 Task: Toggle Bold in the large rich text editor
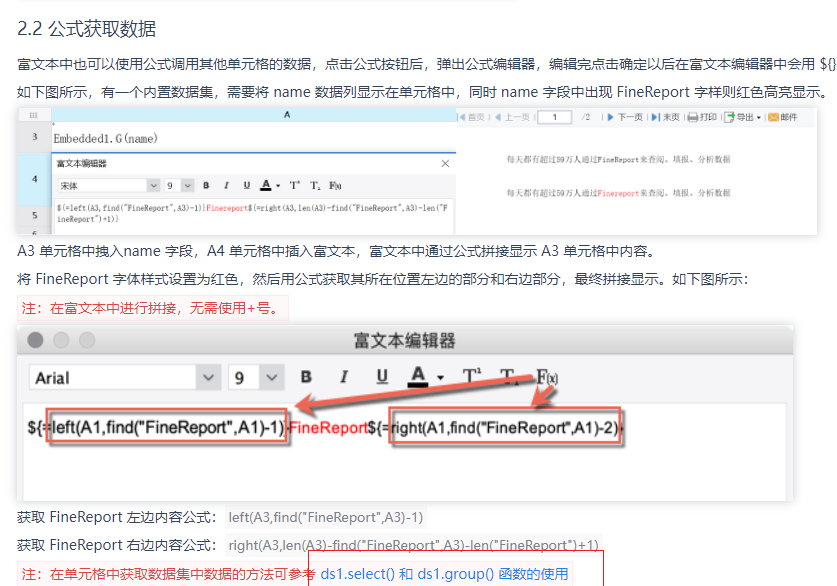coord(306,377)
